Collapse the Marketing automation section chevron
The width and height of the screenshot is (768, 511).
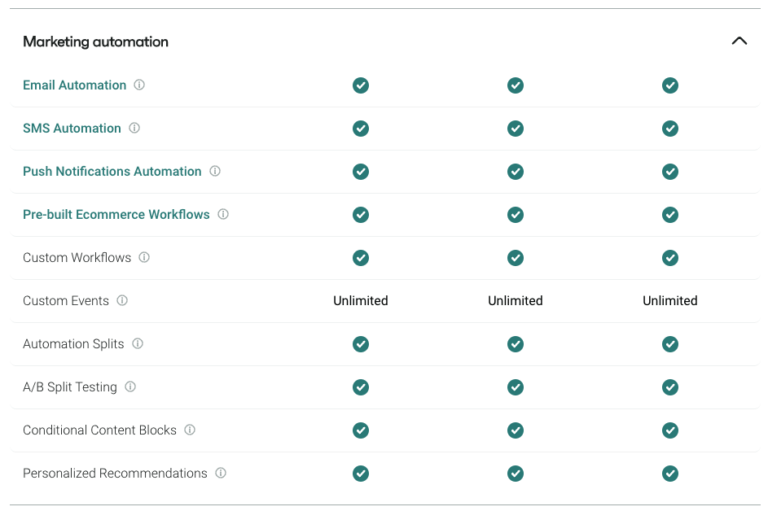coord(739,41)
